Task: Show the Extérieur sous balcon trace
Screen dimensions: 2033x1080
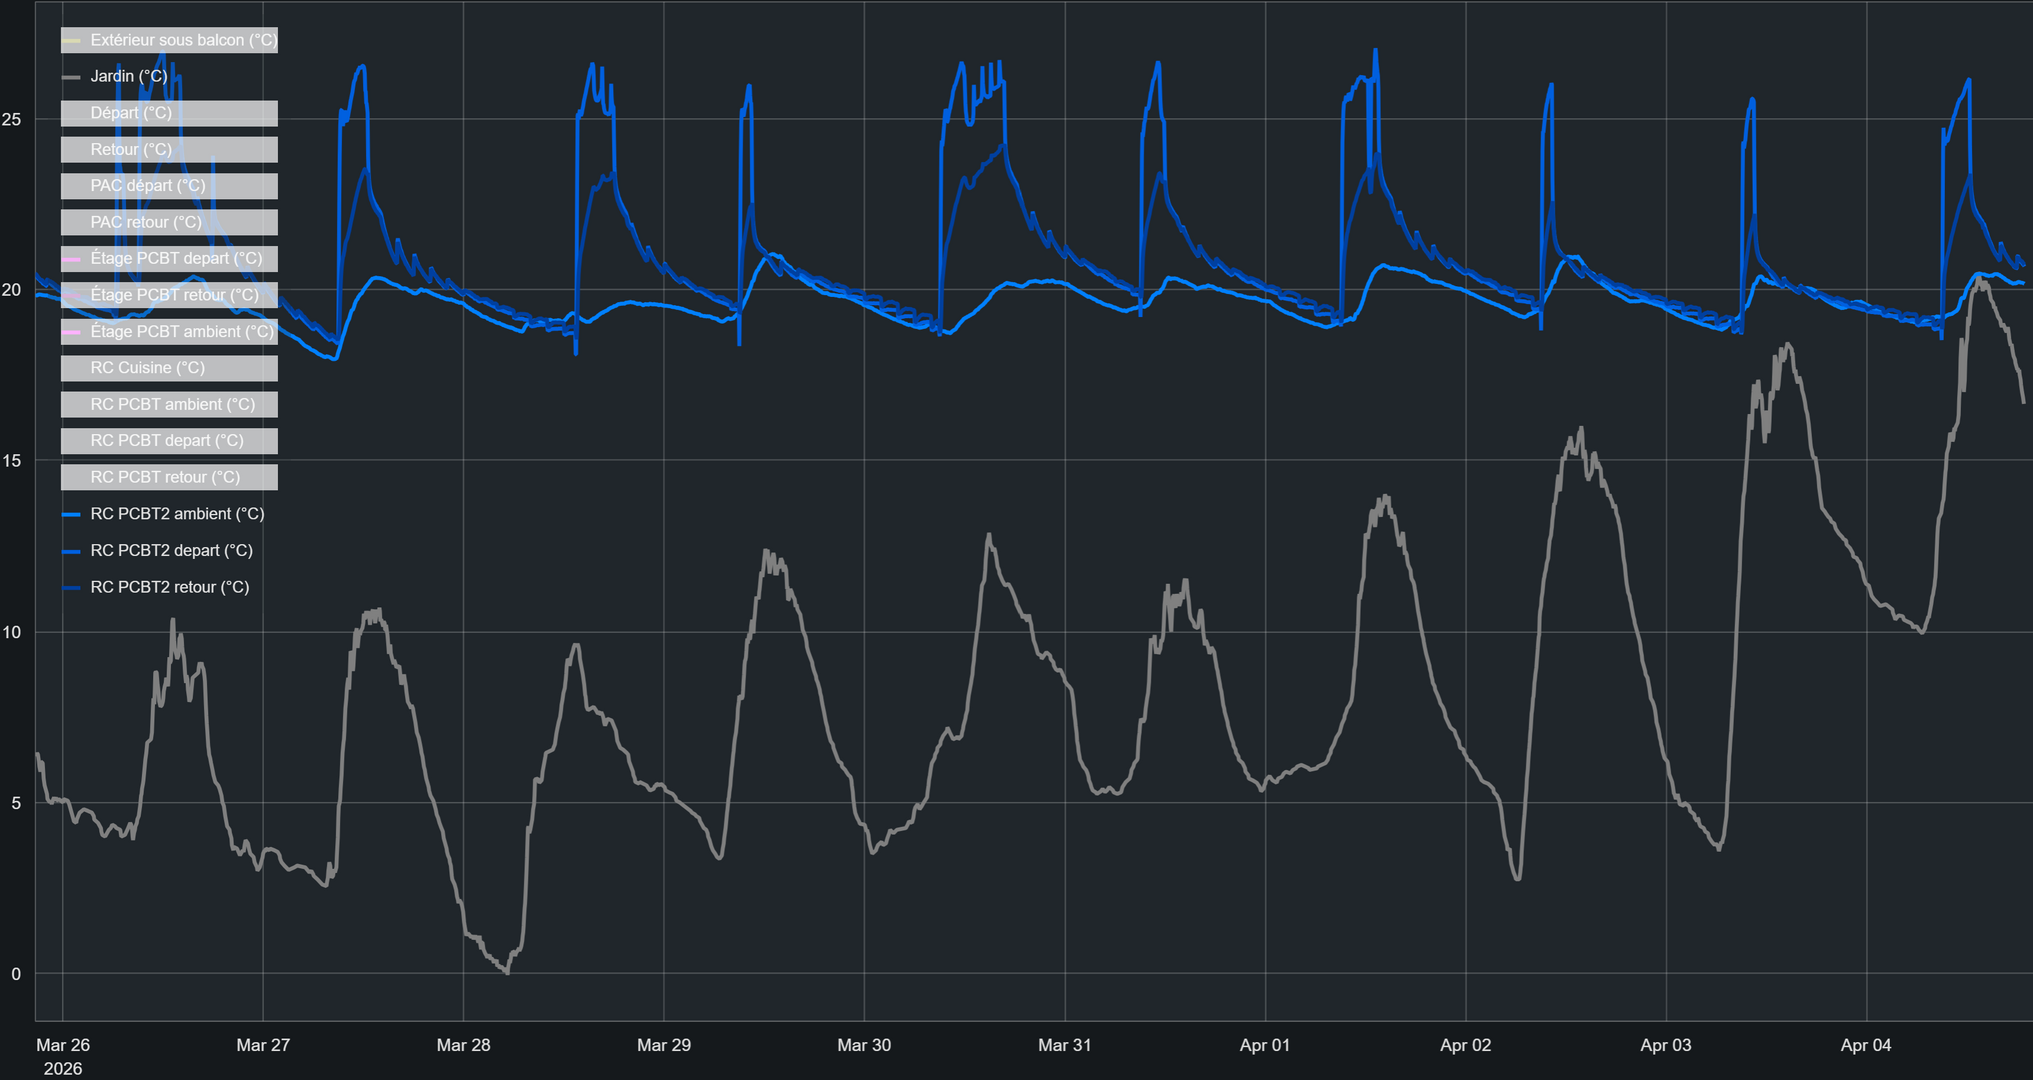Action: tap(183, 40)
